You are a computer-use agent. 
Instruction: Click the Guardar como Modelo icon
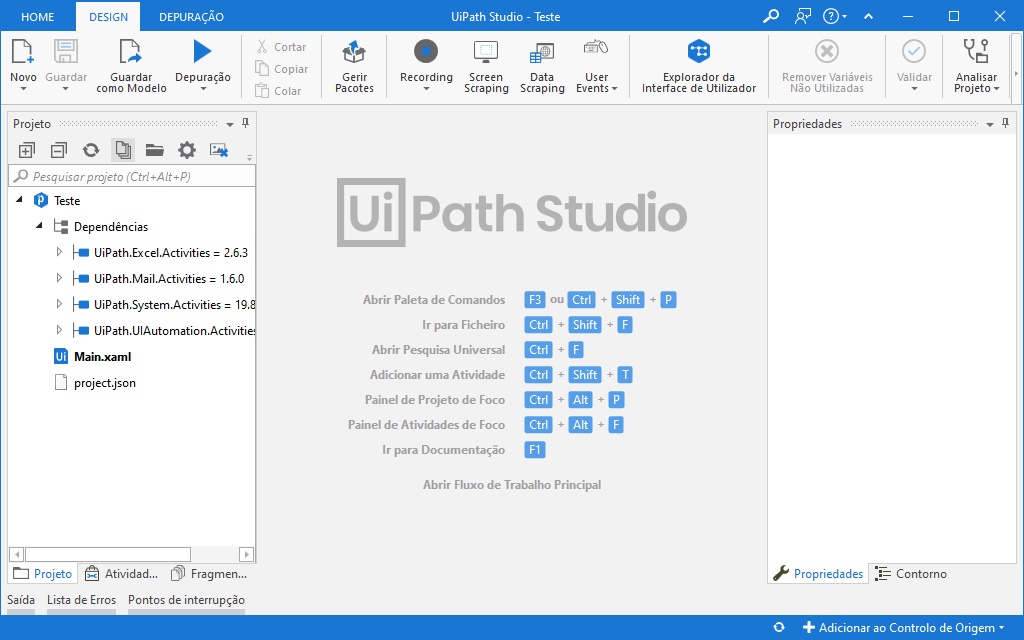pyautogui.click(x=130, y=52)
